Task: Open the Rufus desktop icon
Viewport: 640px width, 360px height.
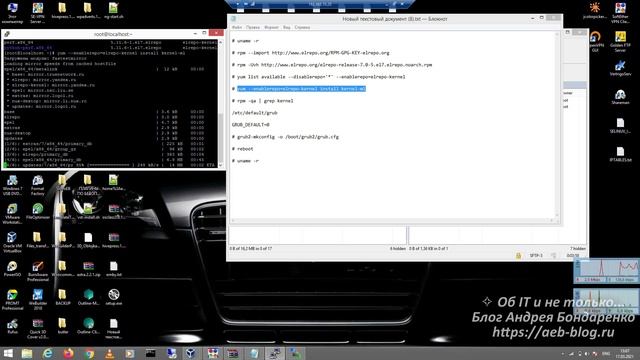Action: click(x=12, y=327)
